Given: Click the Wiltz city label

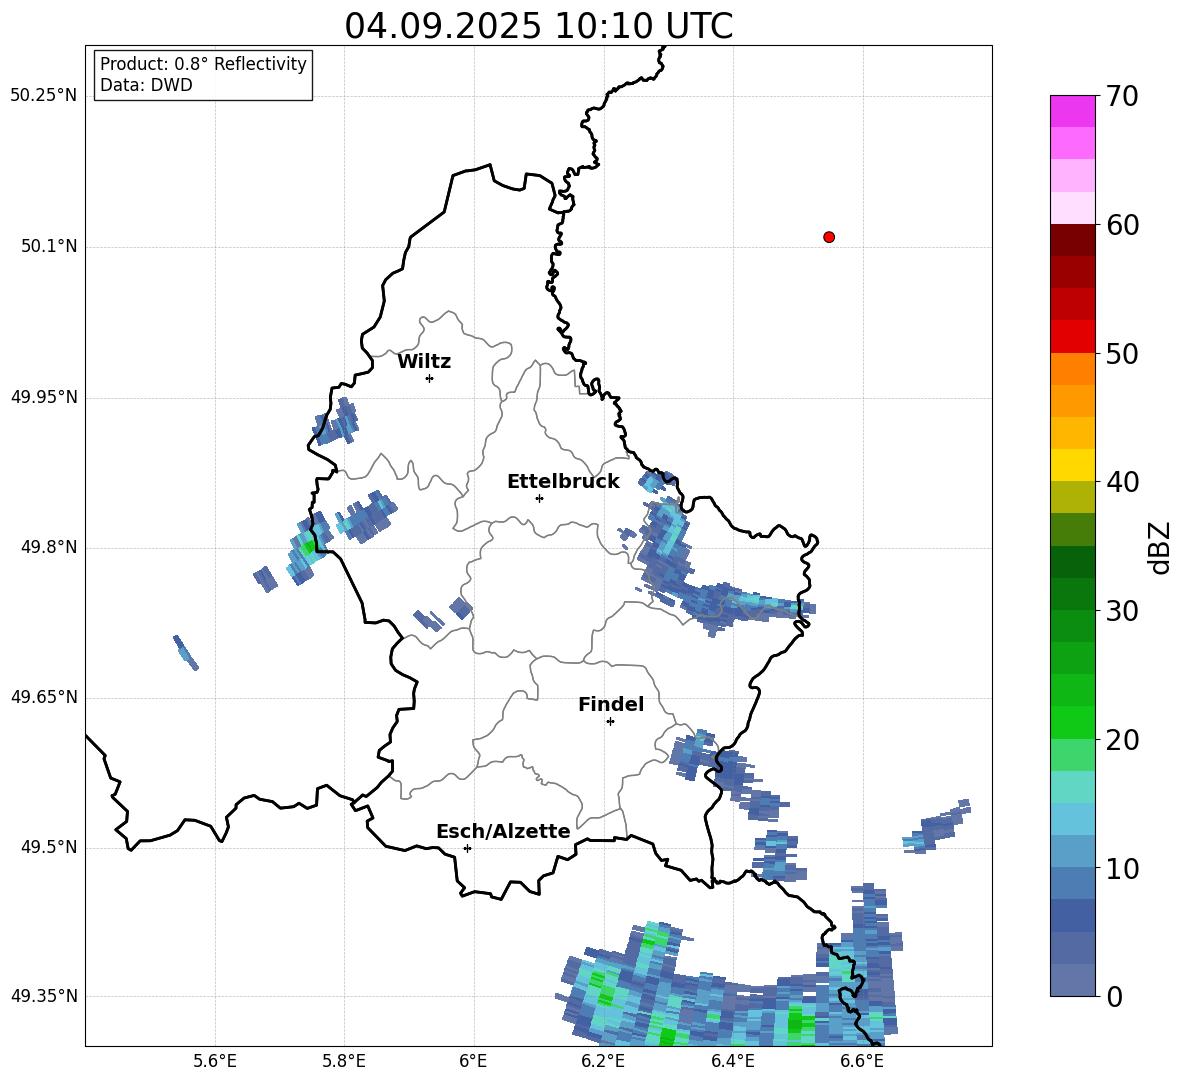Looking at the screenshot, I should [424, 362].
